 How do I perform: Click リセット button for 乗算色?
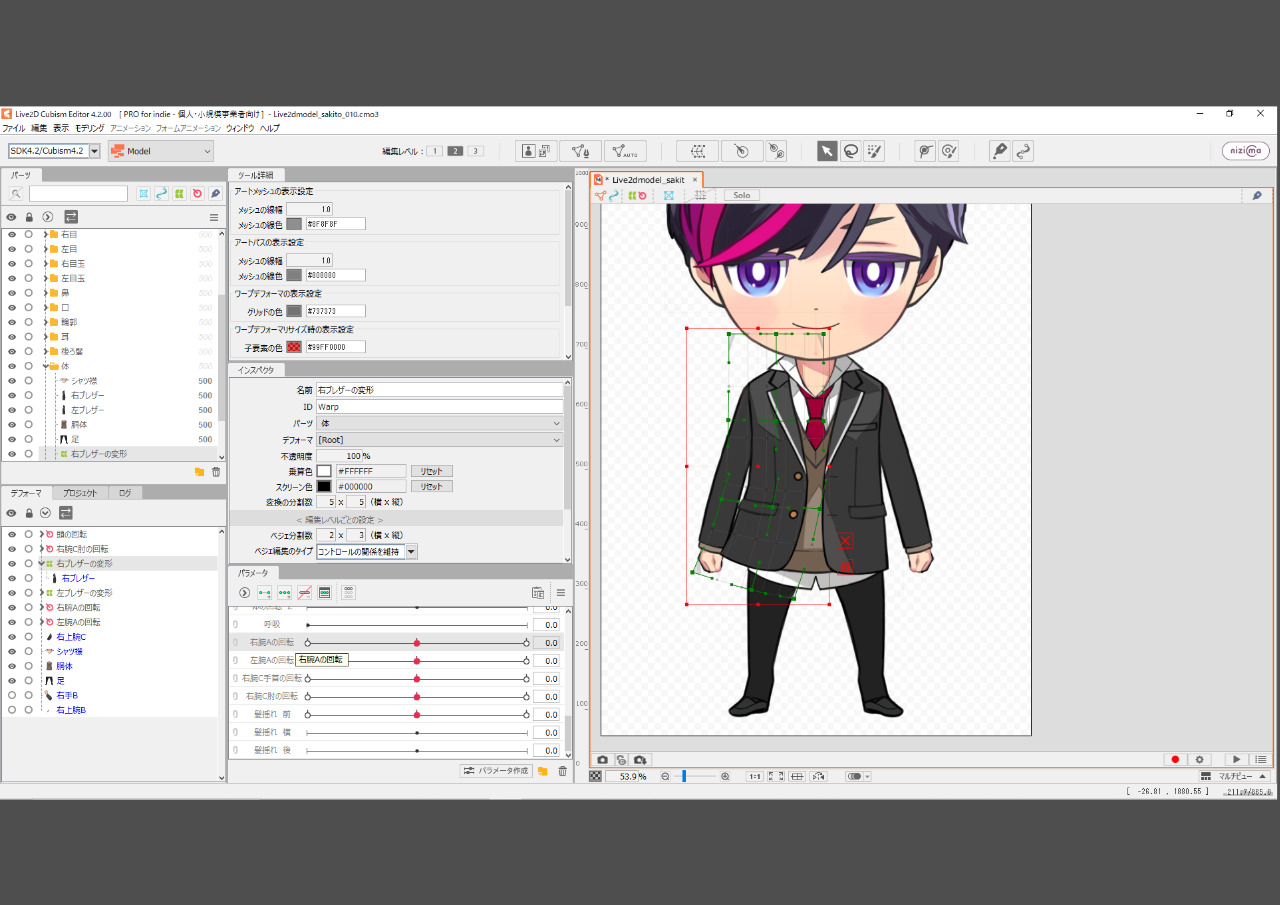pos(431,471)
